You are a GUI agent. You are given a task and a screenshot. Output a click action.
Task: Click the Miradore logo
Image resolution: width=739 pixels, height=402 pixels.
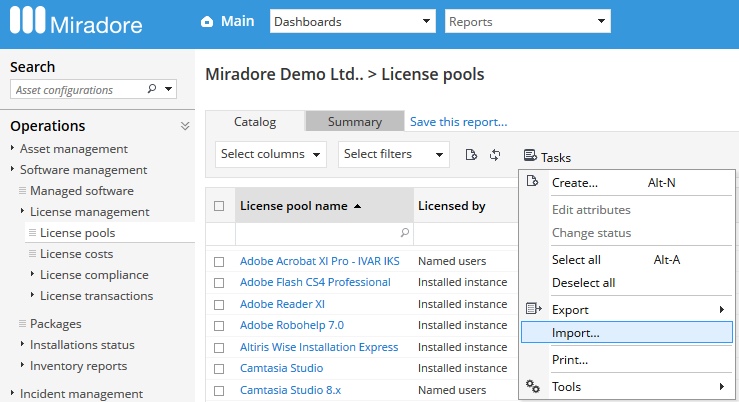click(76, 21)
